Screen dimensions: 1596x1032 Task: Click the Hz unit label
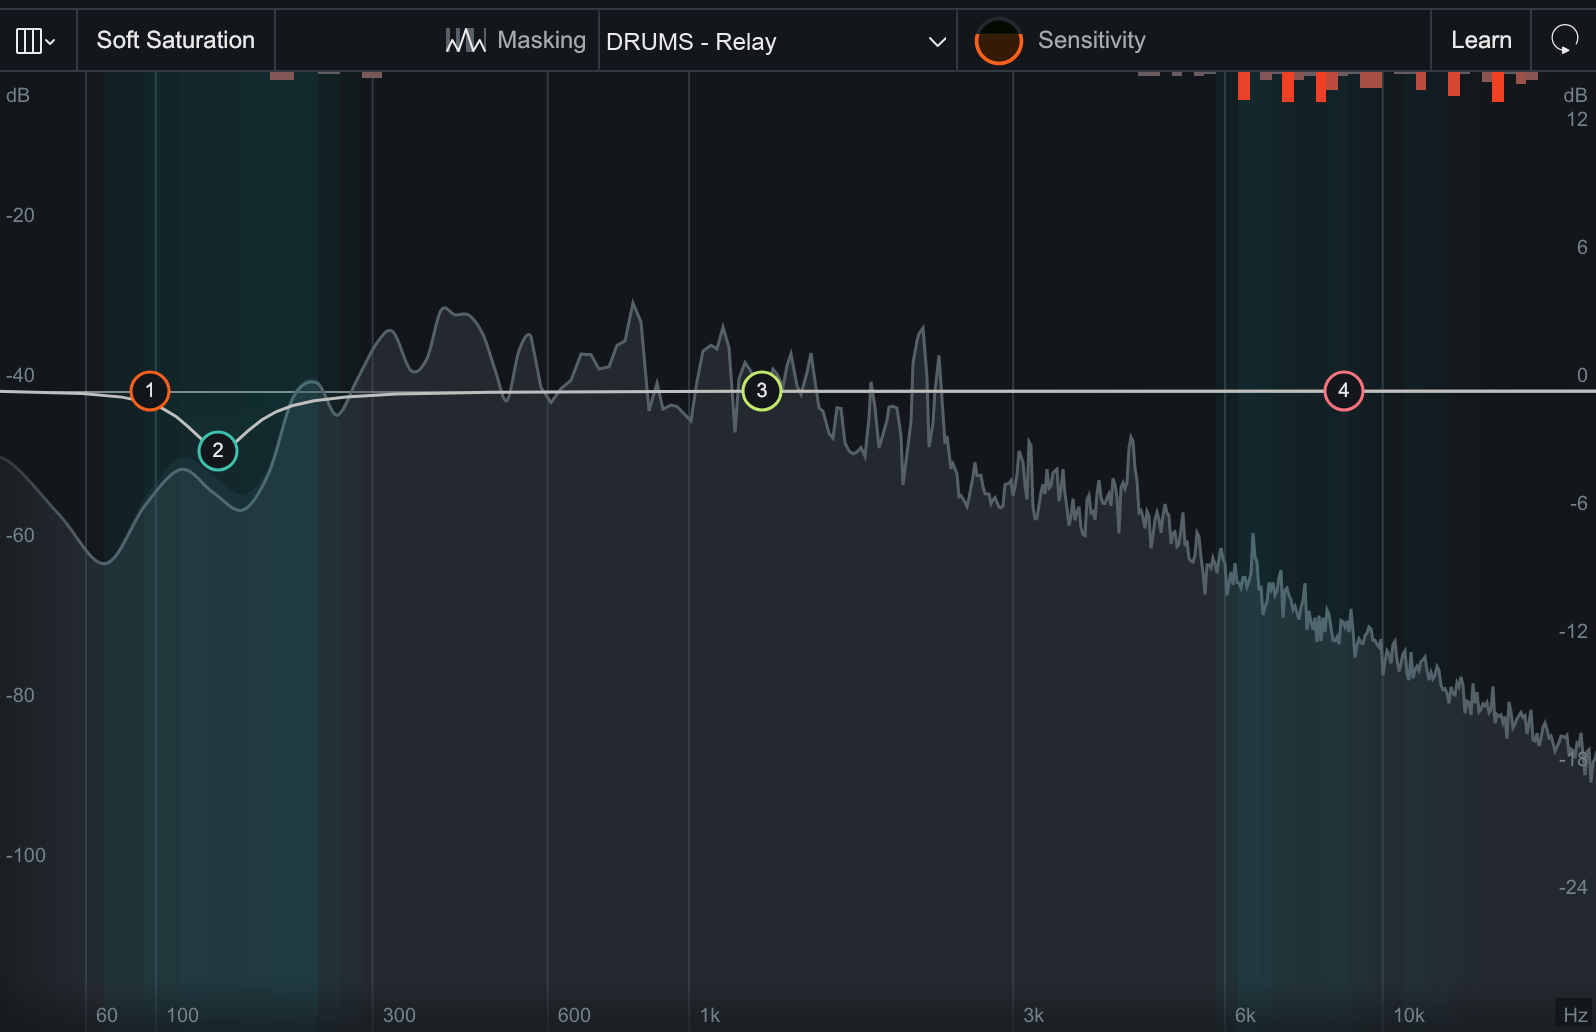click(1575, 1015)
